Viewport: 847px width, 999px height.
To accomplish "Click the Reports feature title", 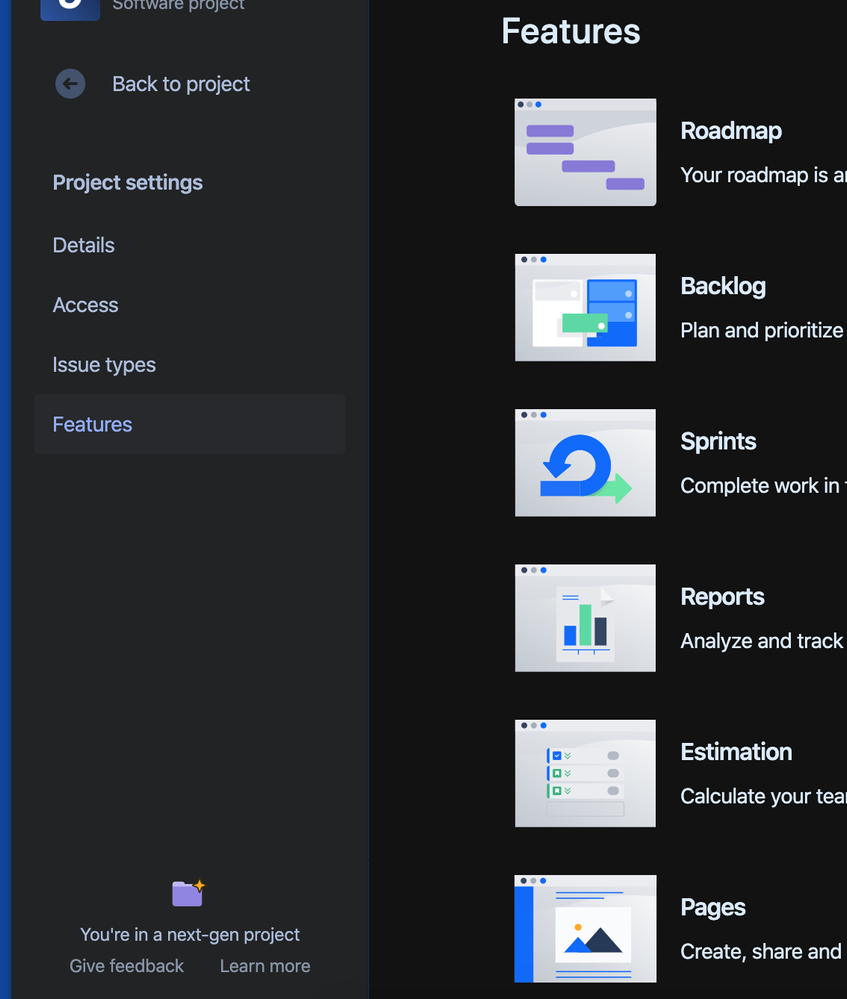I will (722, 597).
